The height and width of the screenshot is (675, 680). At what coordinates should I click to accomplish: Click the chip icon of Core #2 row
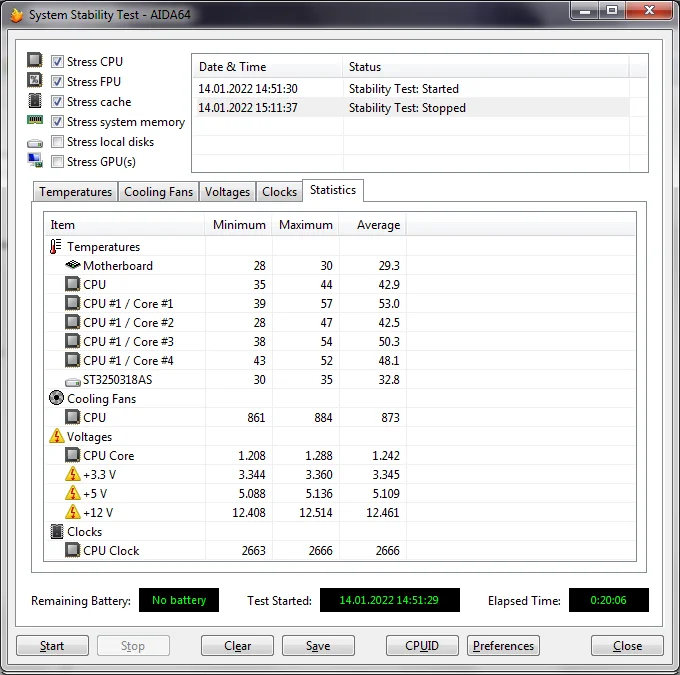pyautogui.click(x=72, y=322)
